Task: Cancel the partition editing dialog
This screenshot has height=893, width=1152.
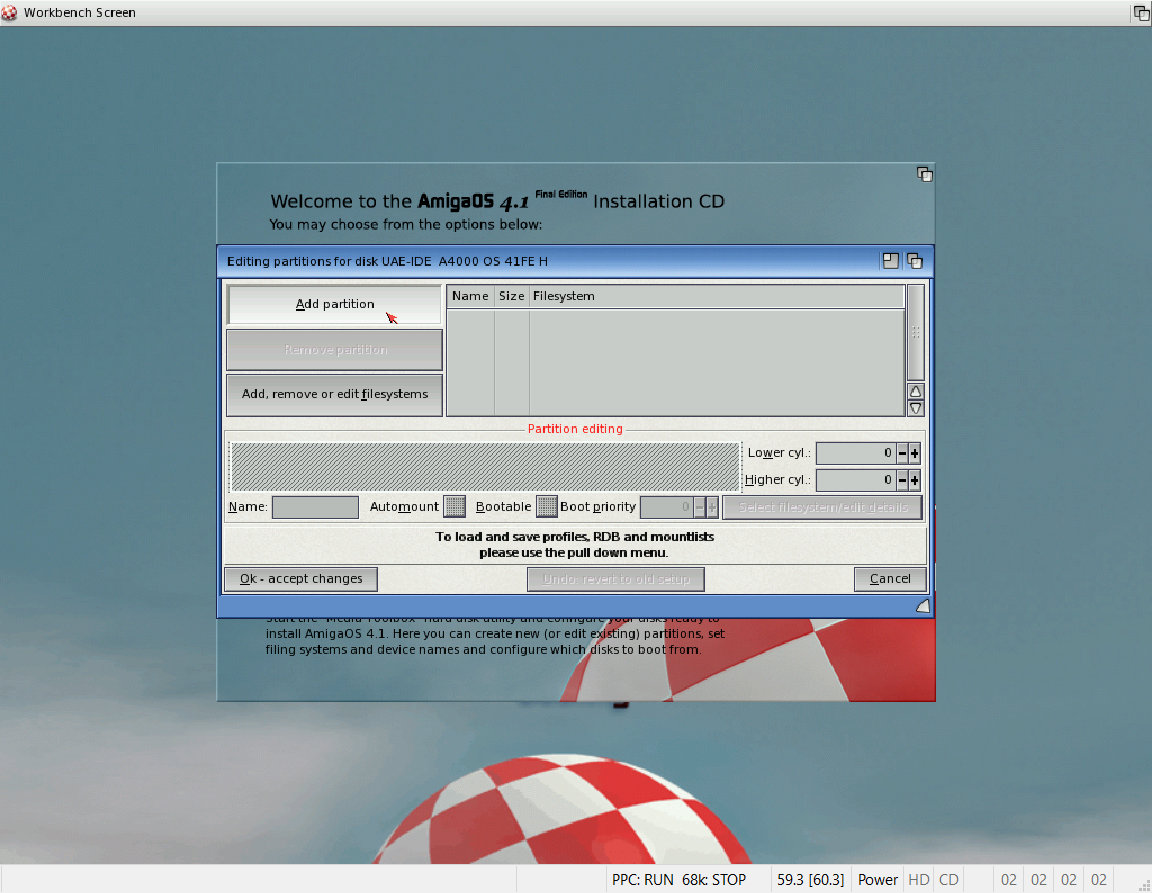Action: point(890,579)
